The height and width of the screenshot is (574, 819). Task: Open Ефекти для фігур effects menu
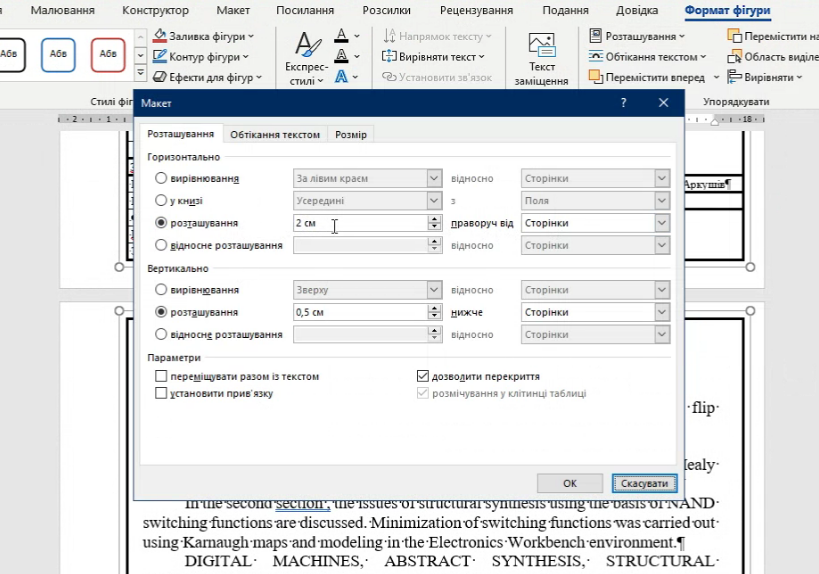(207, 77)
